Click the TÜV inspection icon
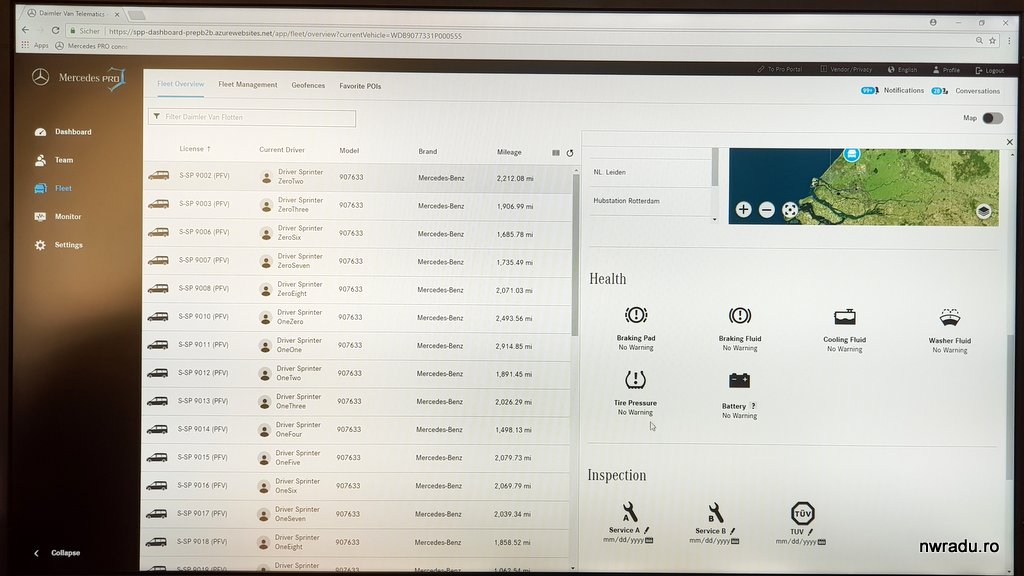The image size is (1024, 576). [x=803, y=513]
